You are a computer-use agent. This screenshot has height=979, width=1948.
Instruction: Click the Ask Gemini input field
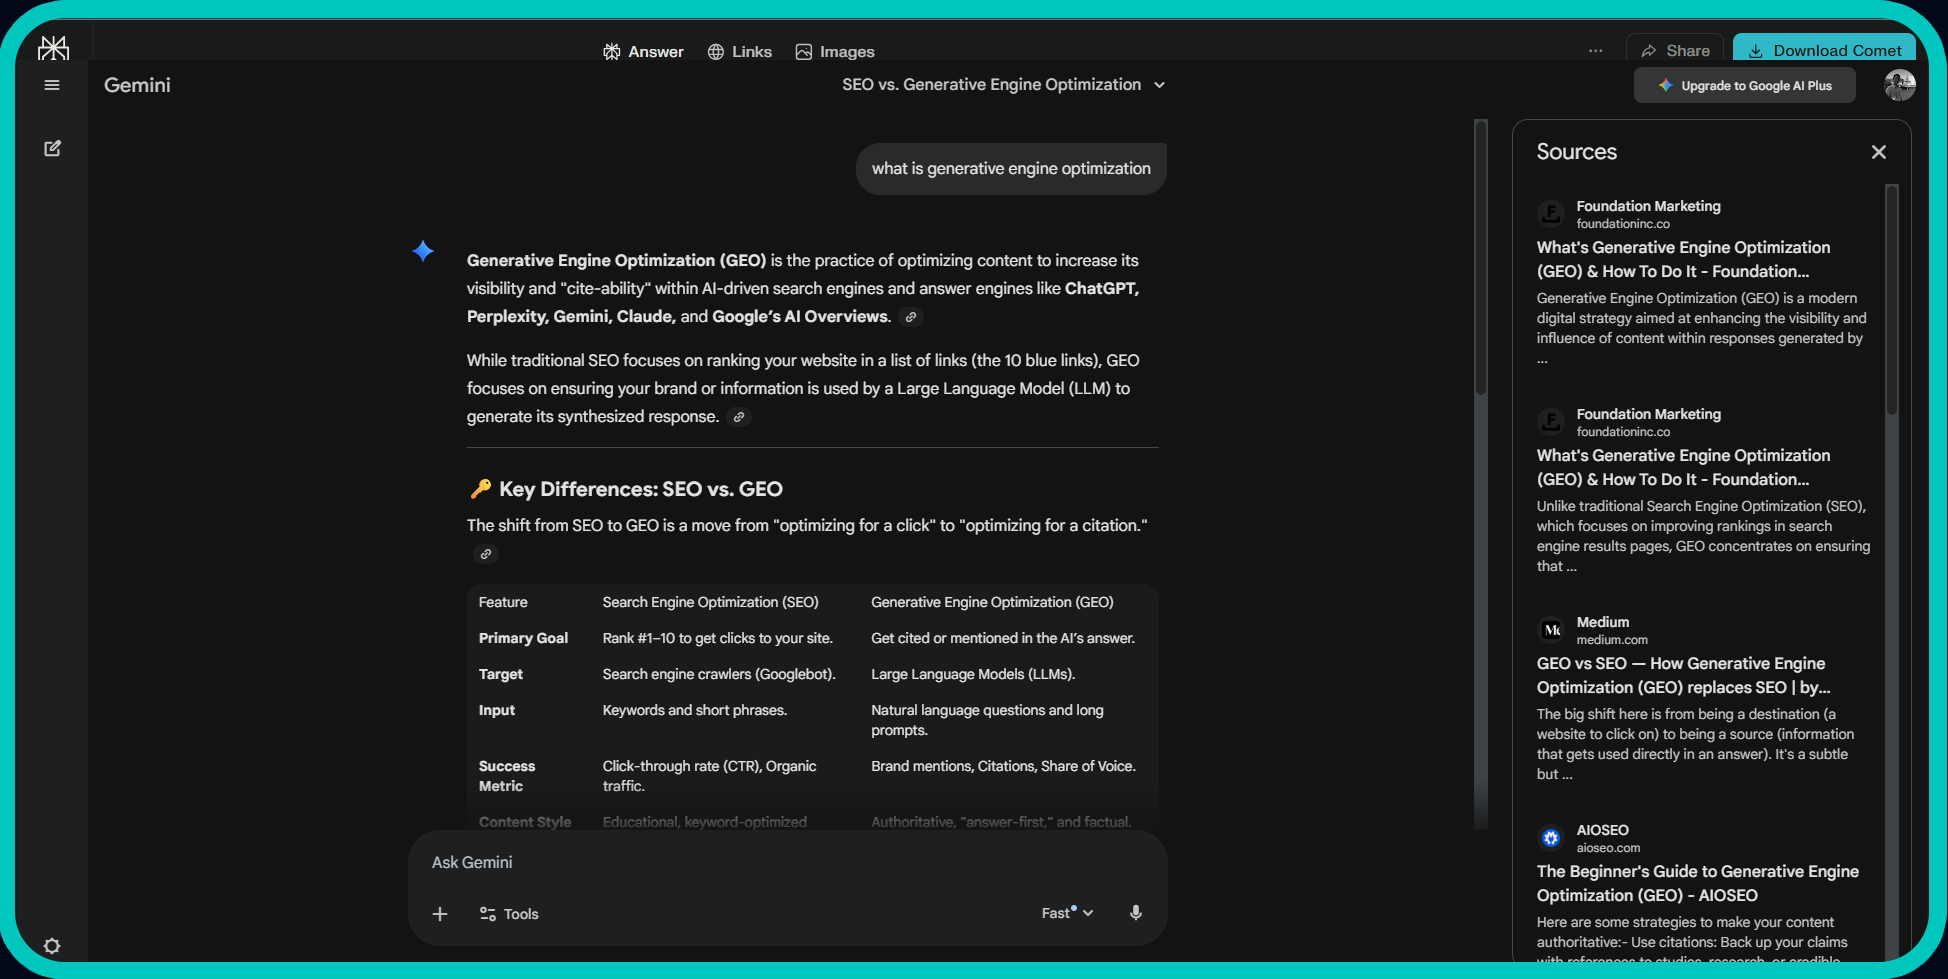pos(700,861)
